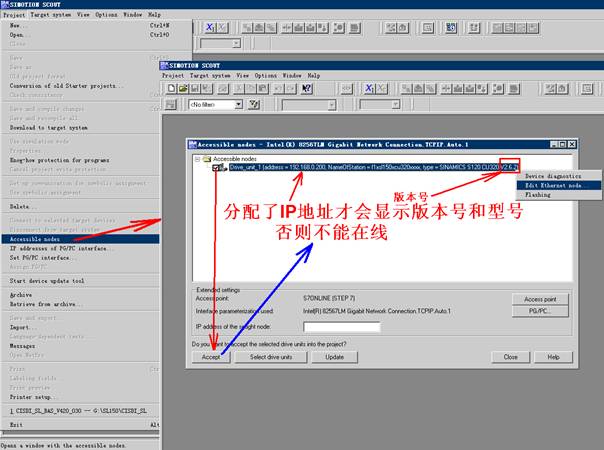The image size is (604, 450).
Task: Click the Access point button
Action: click(539, 299)
